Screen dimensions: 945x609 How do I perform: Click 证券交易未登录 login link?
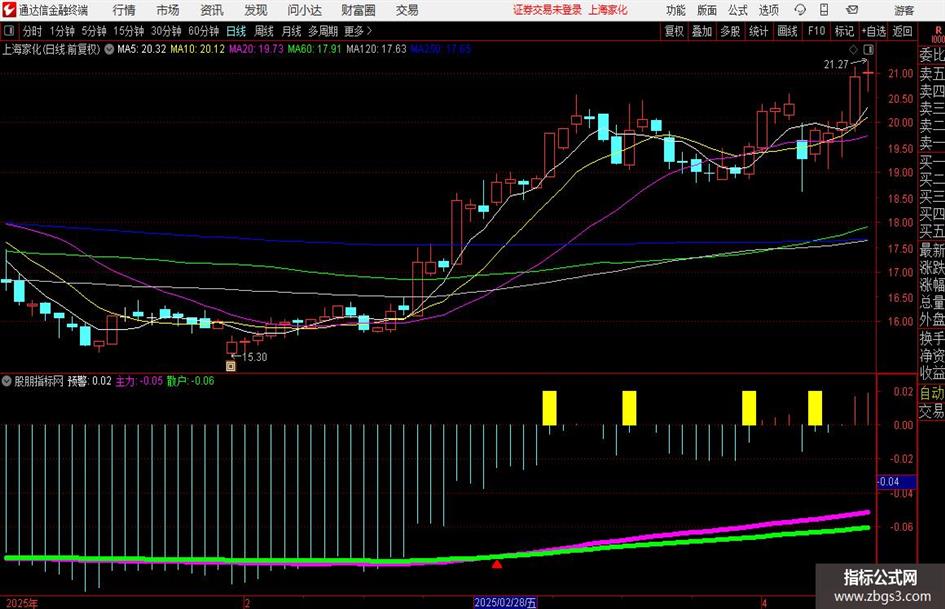[548, 10]
